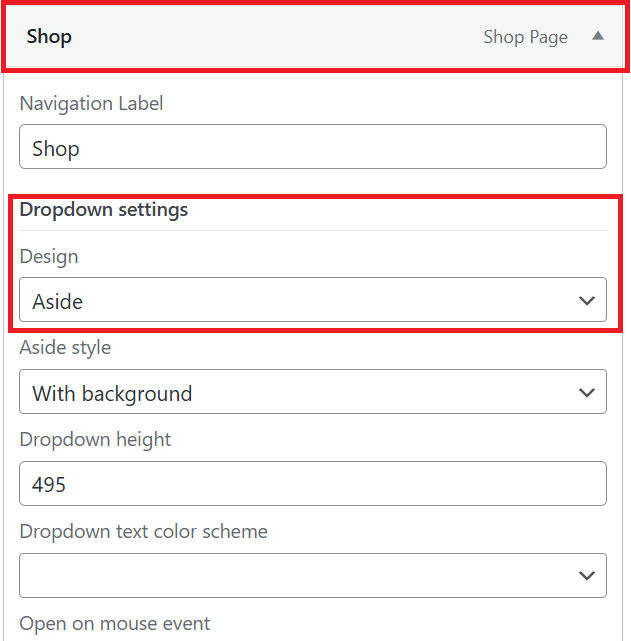Click the Navigation Label caption
Screen dimensions: 631x641
tap(91, 103)
